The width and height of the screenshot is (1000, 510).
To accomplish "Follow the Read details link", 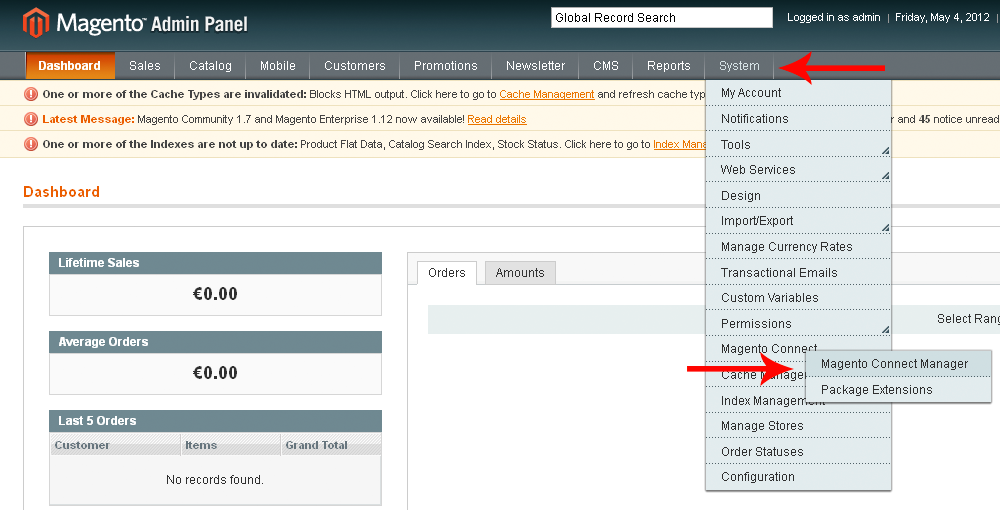I will (497, 119).
